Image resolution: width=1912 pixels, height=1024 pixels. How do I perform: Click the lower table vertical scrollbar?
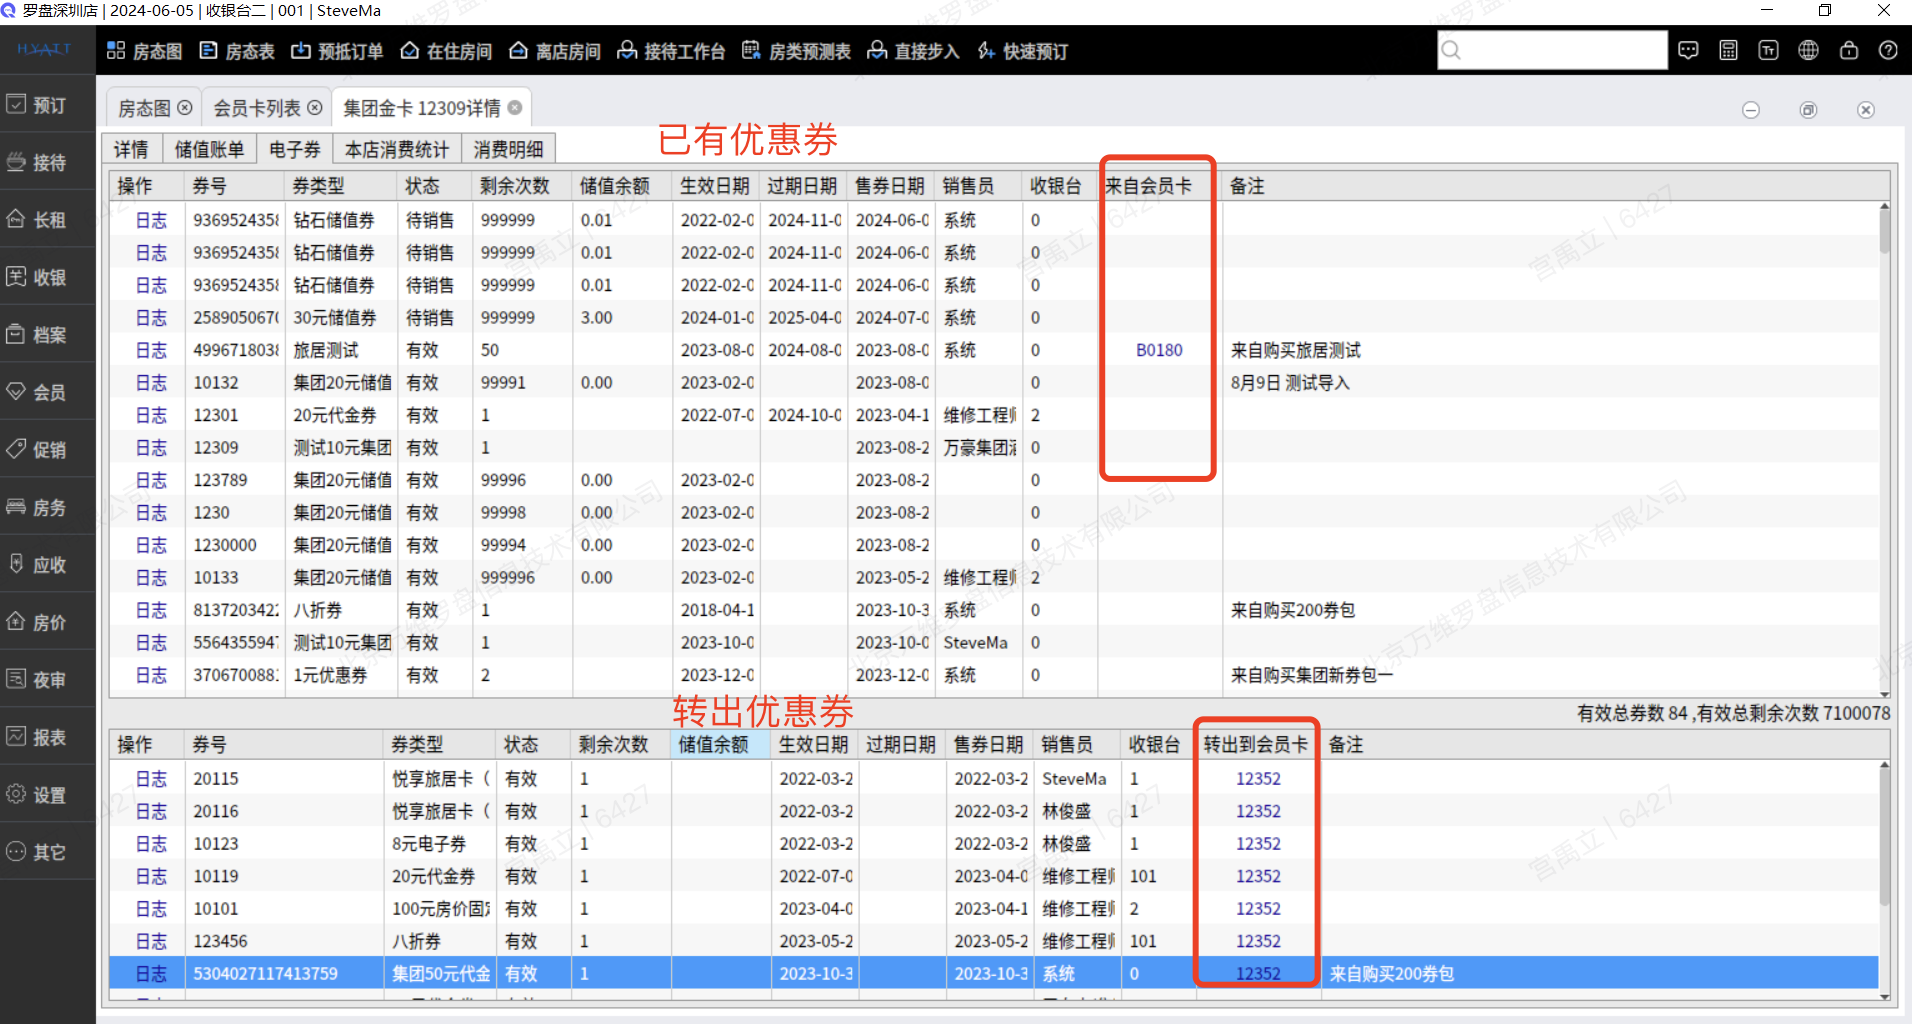coord(1884,880)
